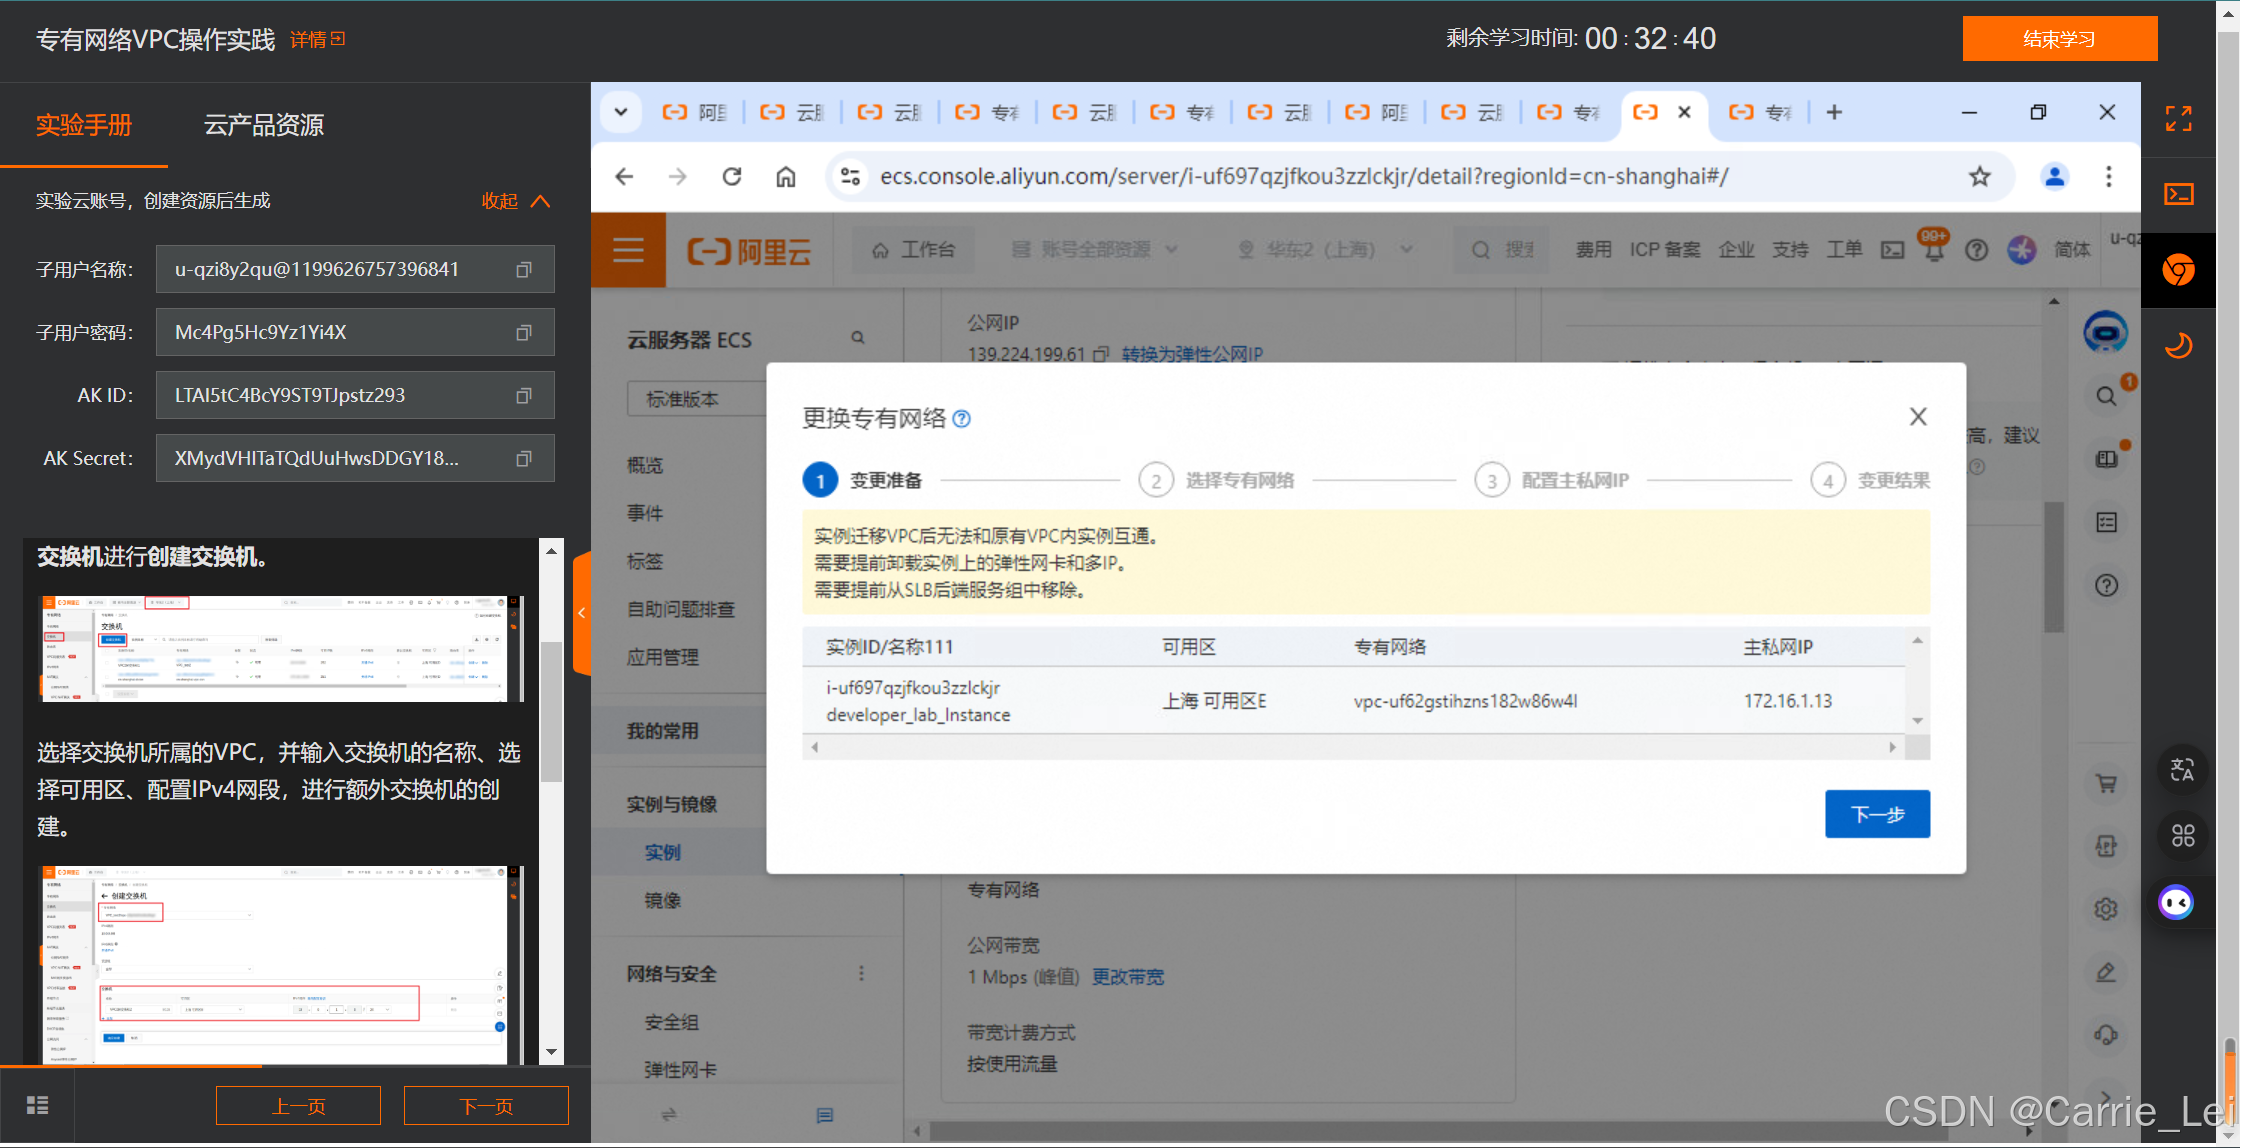The width and height of the screenshot is (2241, 1148).
Task: Collapse the left panel with orange arrow
Action: click(x=582, y=613)
